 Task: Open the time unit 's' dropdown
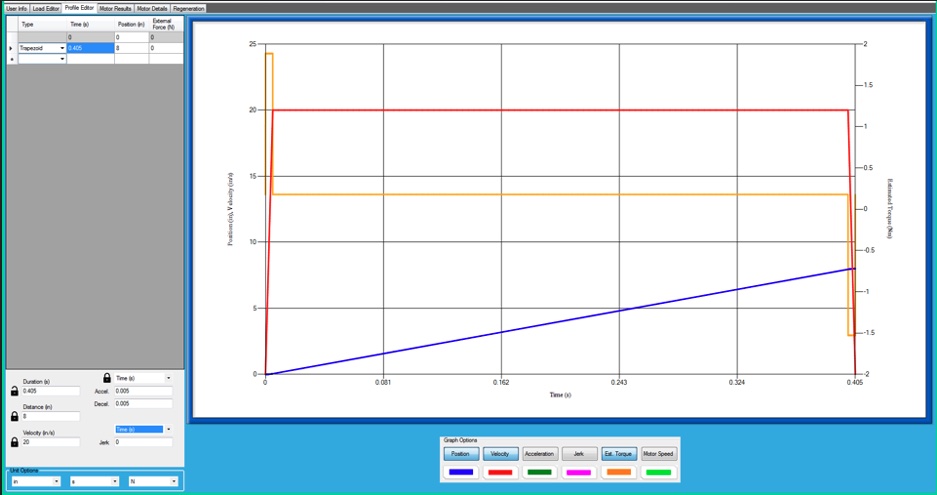[x=114, y=481]
